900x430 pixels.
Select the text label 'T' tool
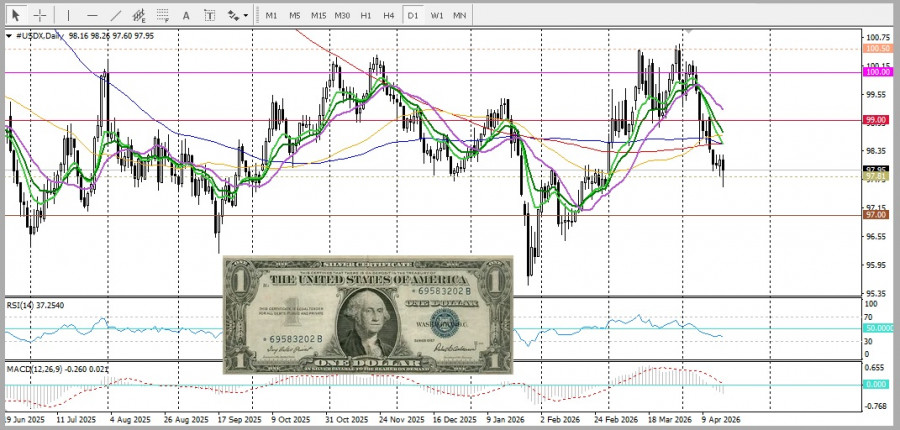click(x=210, y=16)
